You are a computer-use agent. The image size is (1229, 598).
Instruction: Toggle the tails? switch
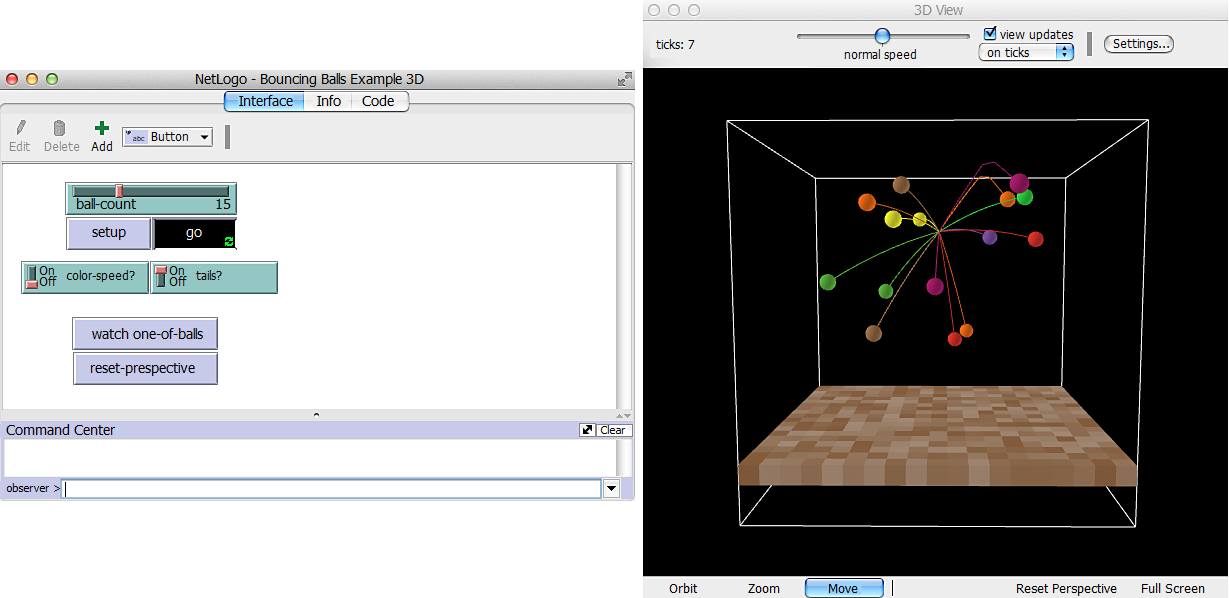(x=161, y=277)
